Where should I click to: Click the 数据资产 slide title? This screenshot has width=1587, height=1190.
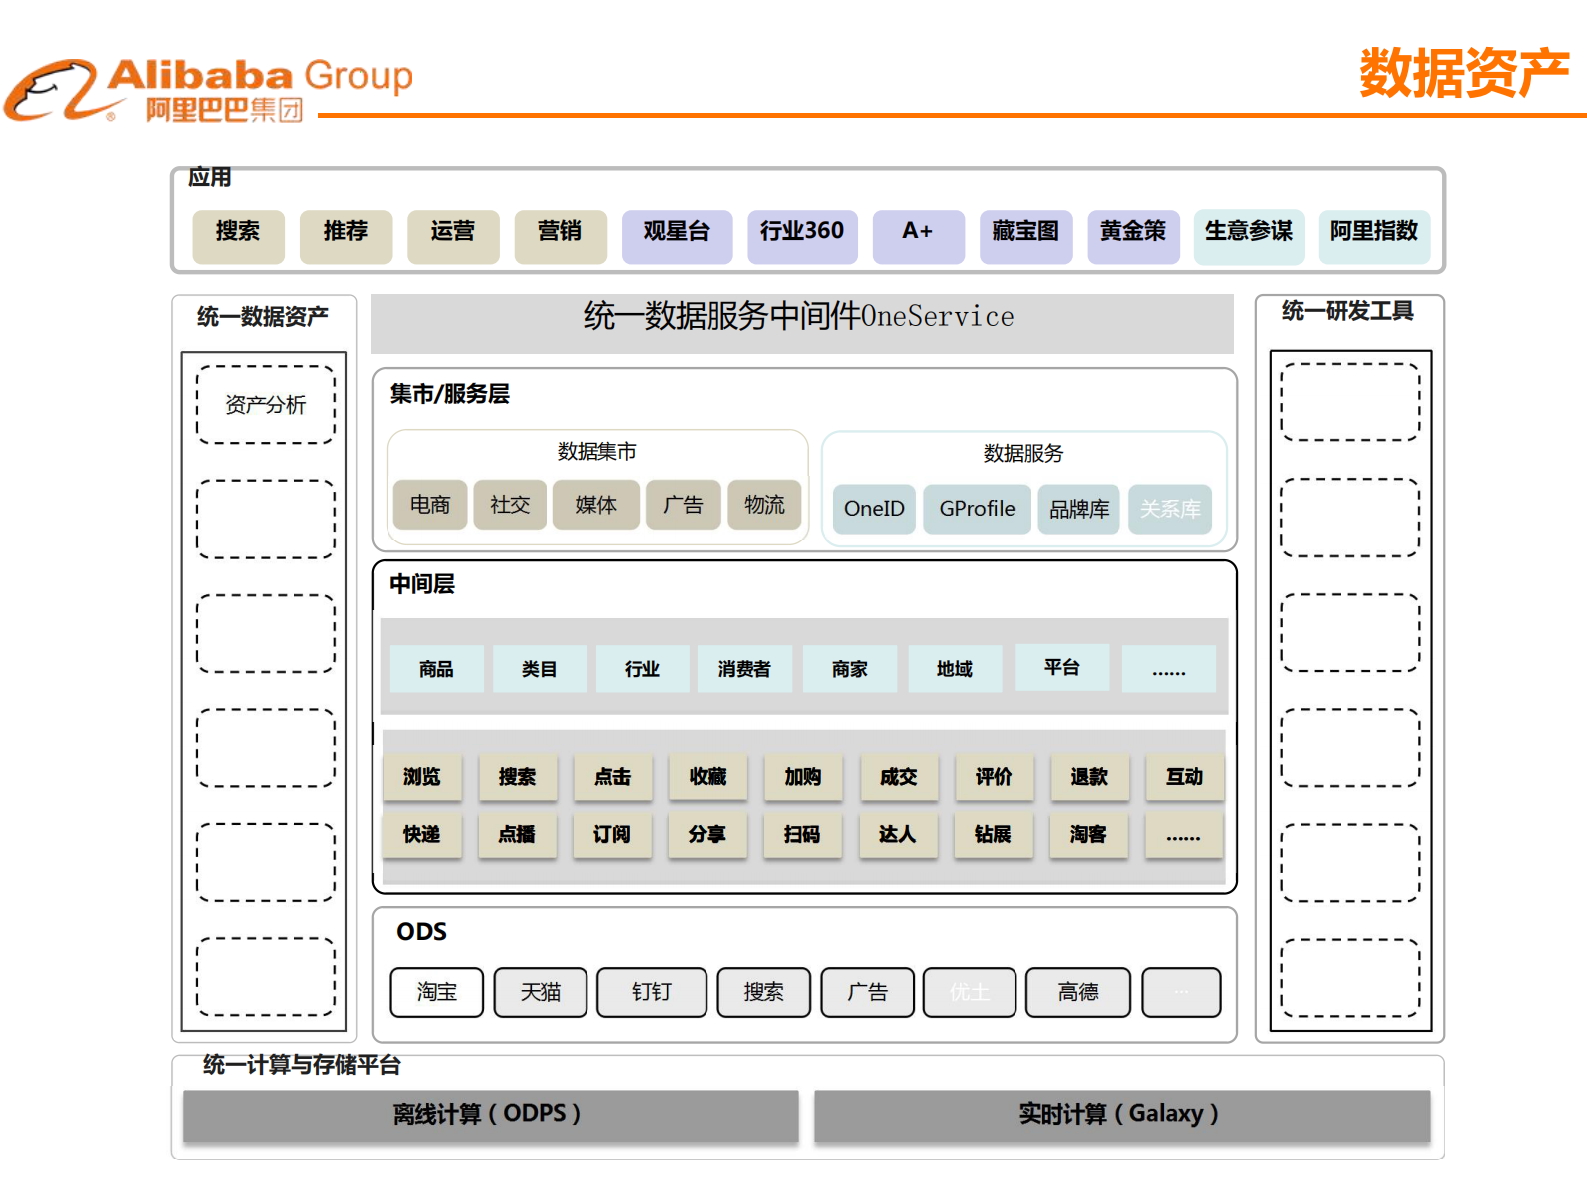point(1464,72)
